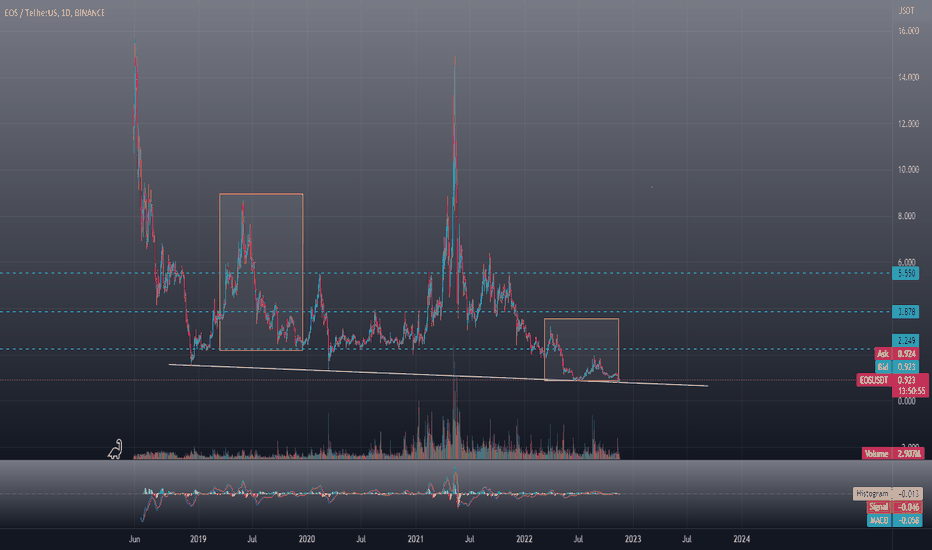Click the EOS / TetherUS chart title
This screenshot has height=550, width=932.
(x=54, y=12)
